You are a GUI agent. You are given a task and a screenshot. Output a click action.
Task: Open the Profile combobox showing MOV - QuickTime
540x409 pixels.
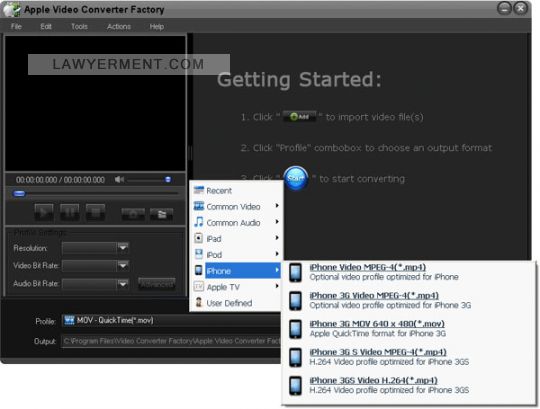click(x=172, y=321)
